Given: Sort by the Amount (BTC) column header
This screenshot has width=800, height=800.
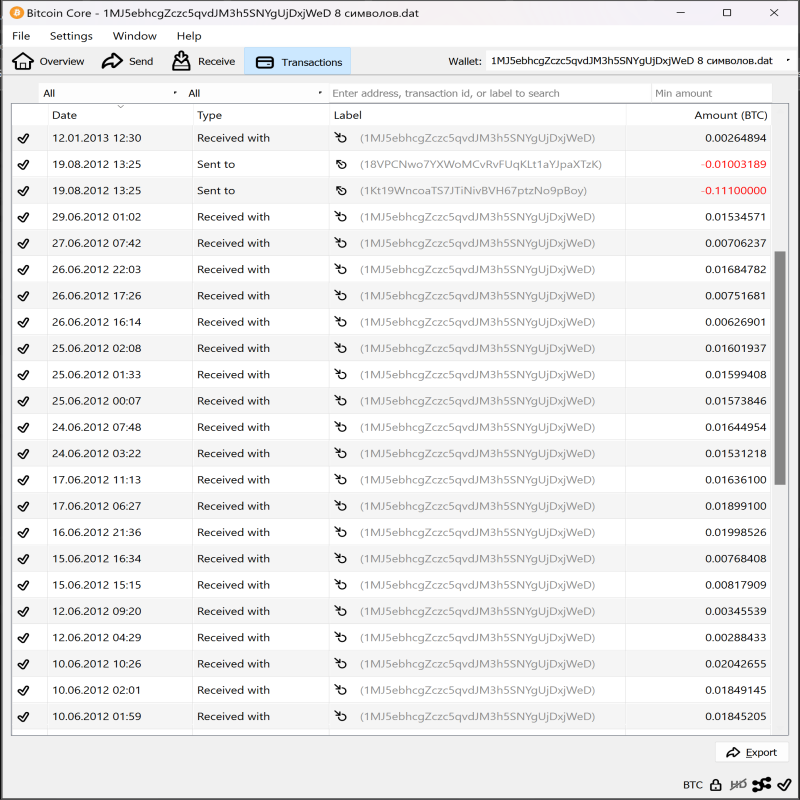Looking at the screenshot, I should 698,115.
